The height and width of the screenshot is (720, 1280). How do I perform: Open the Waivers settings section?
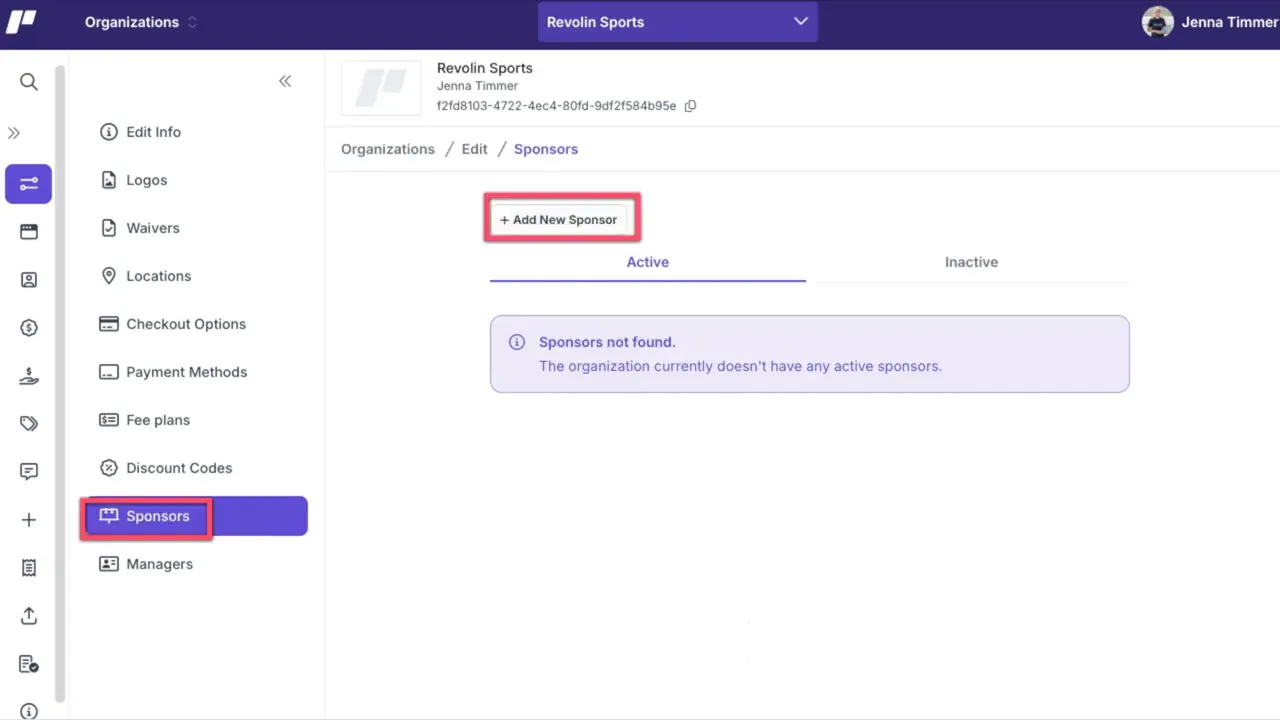coord(153,228)
